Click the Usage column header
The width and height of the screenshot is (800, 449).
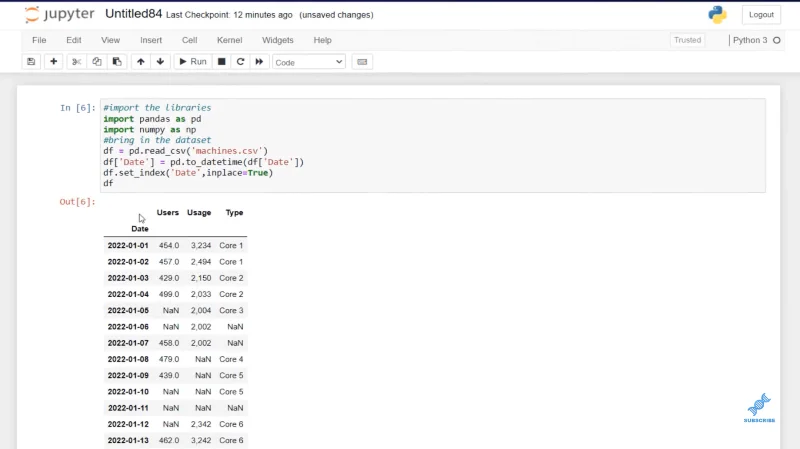[x=199, y=212]
